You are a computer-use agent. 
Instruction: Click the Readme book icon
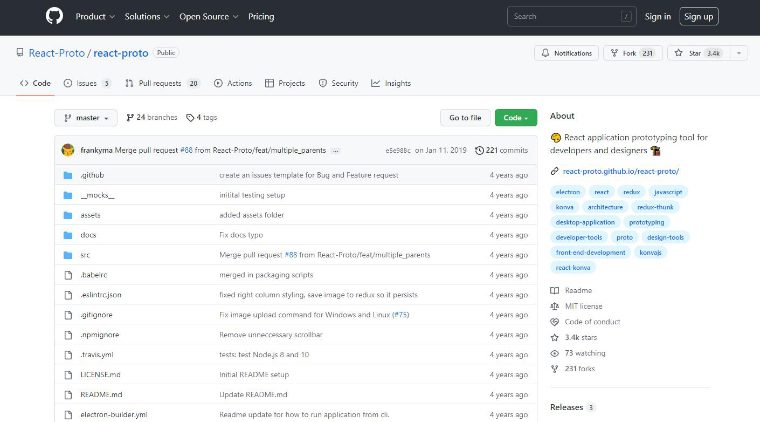coord(554,290)
